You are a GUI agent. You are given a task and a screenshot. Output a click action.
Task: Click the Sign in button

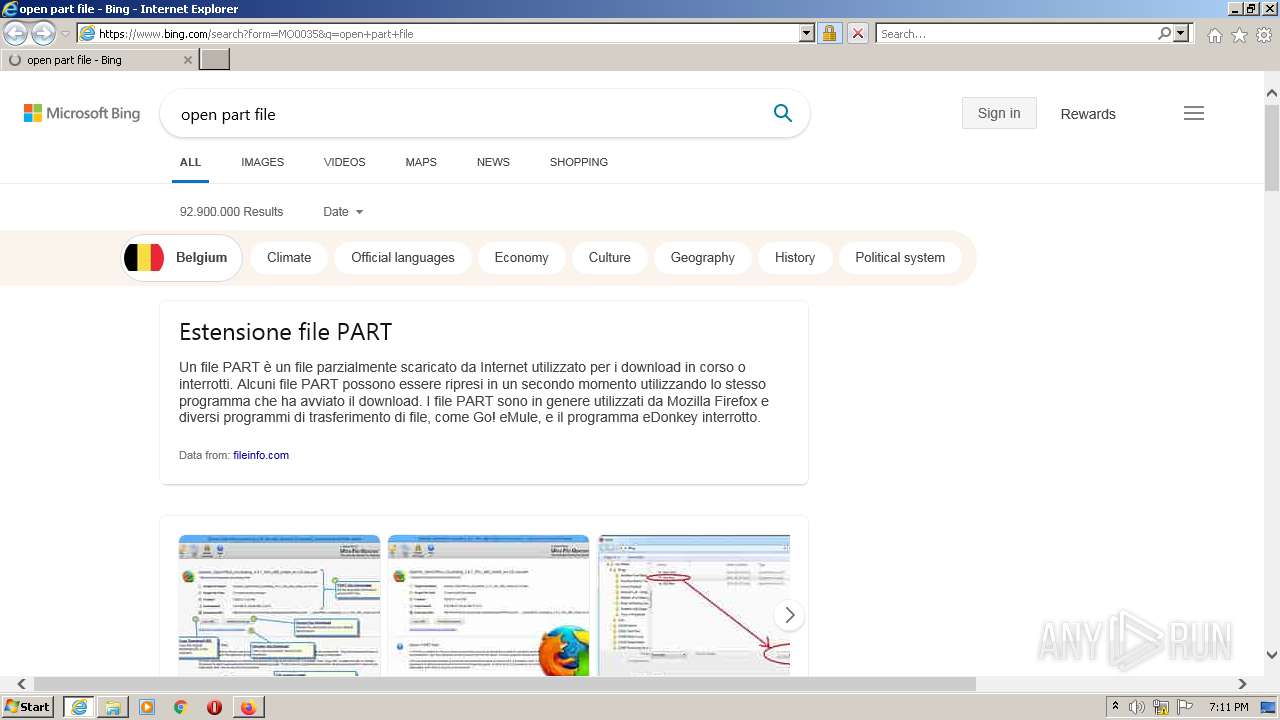(x=999, y=113)
